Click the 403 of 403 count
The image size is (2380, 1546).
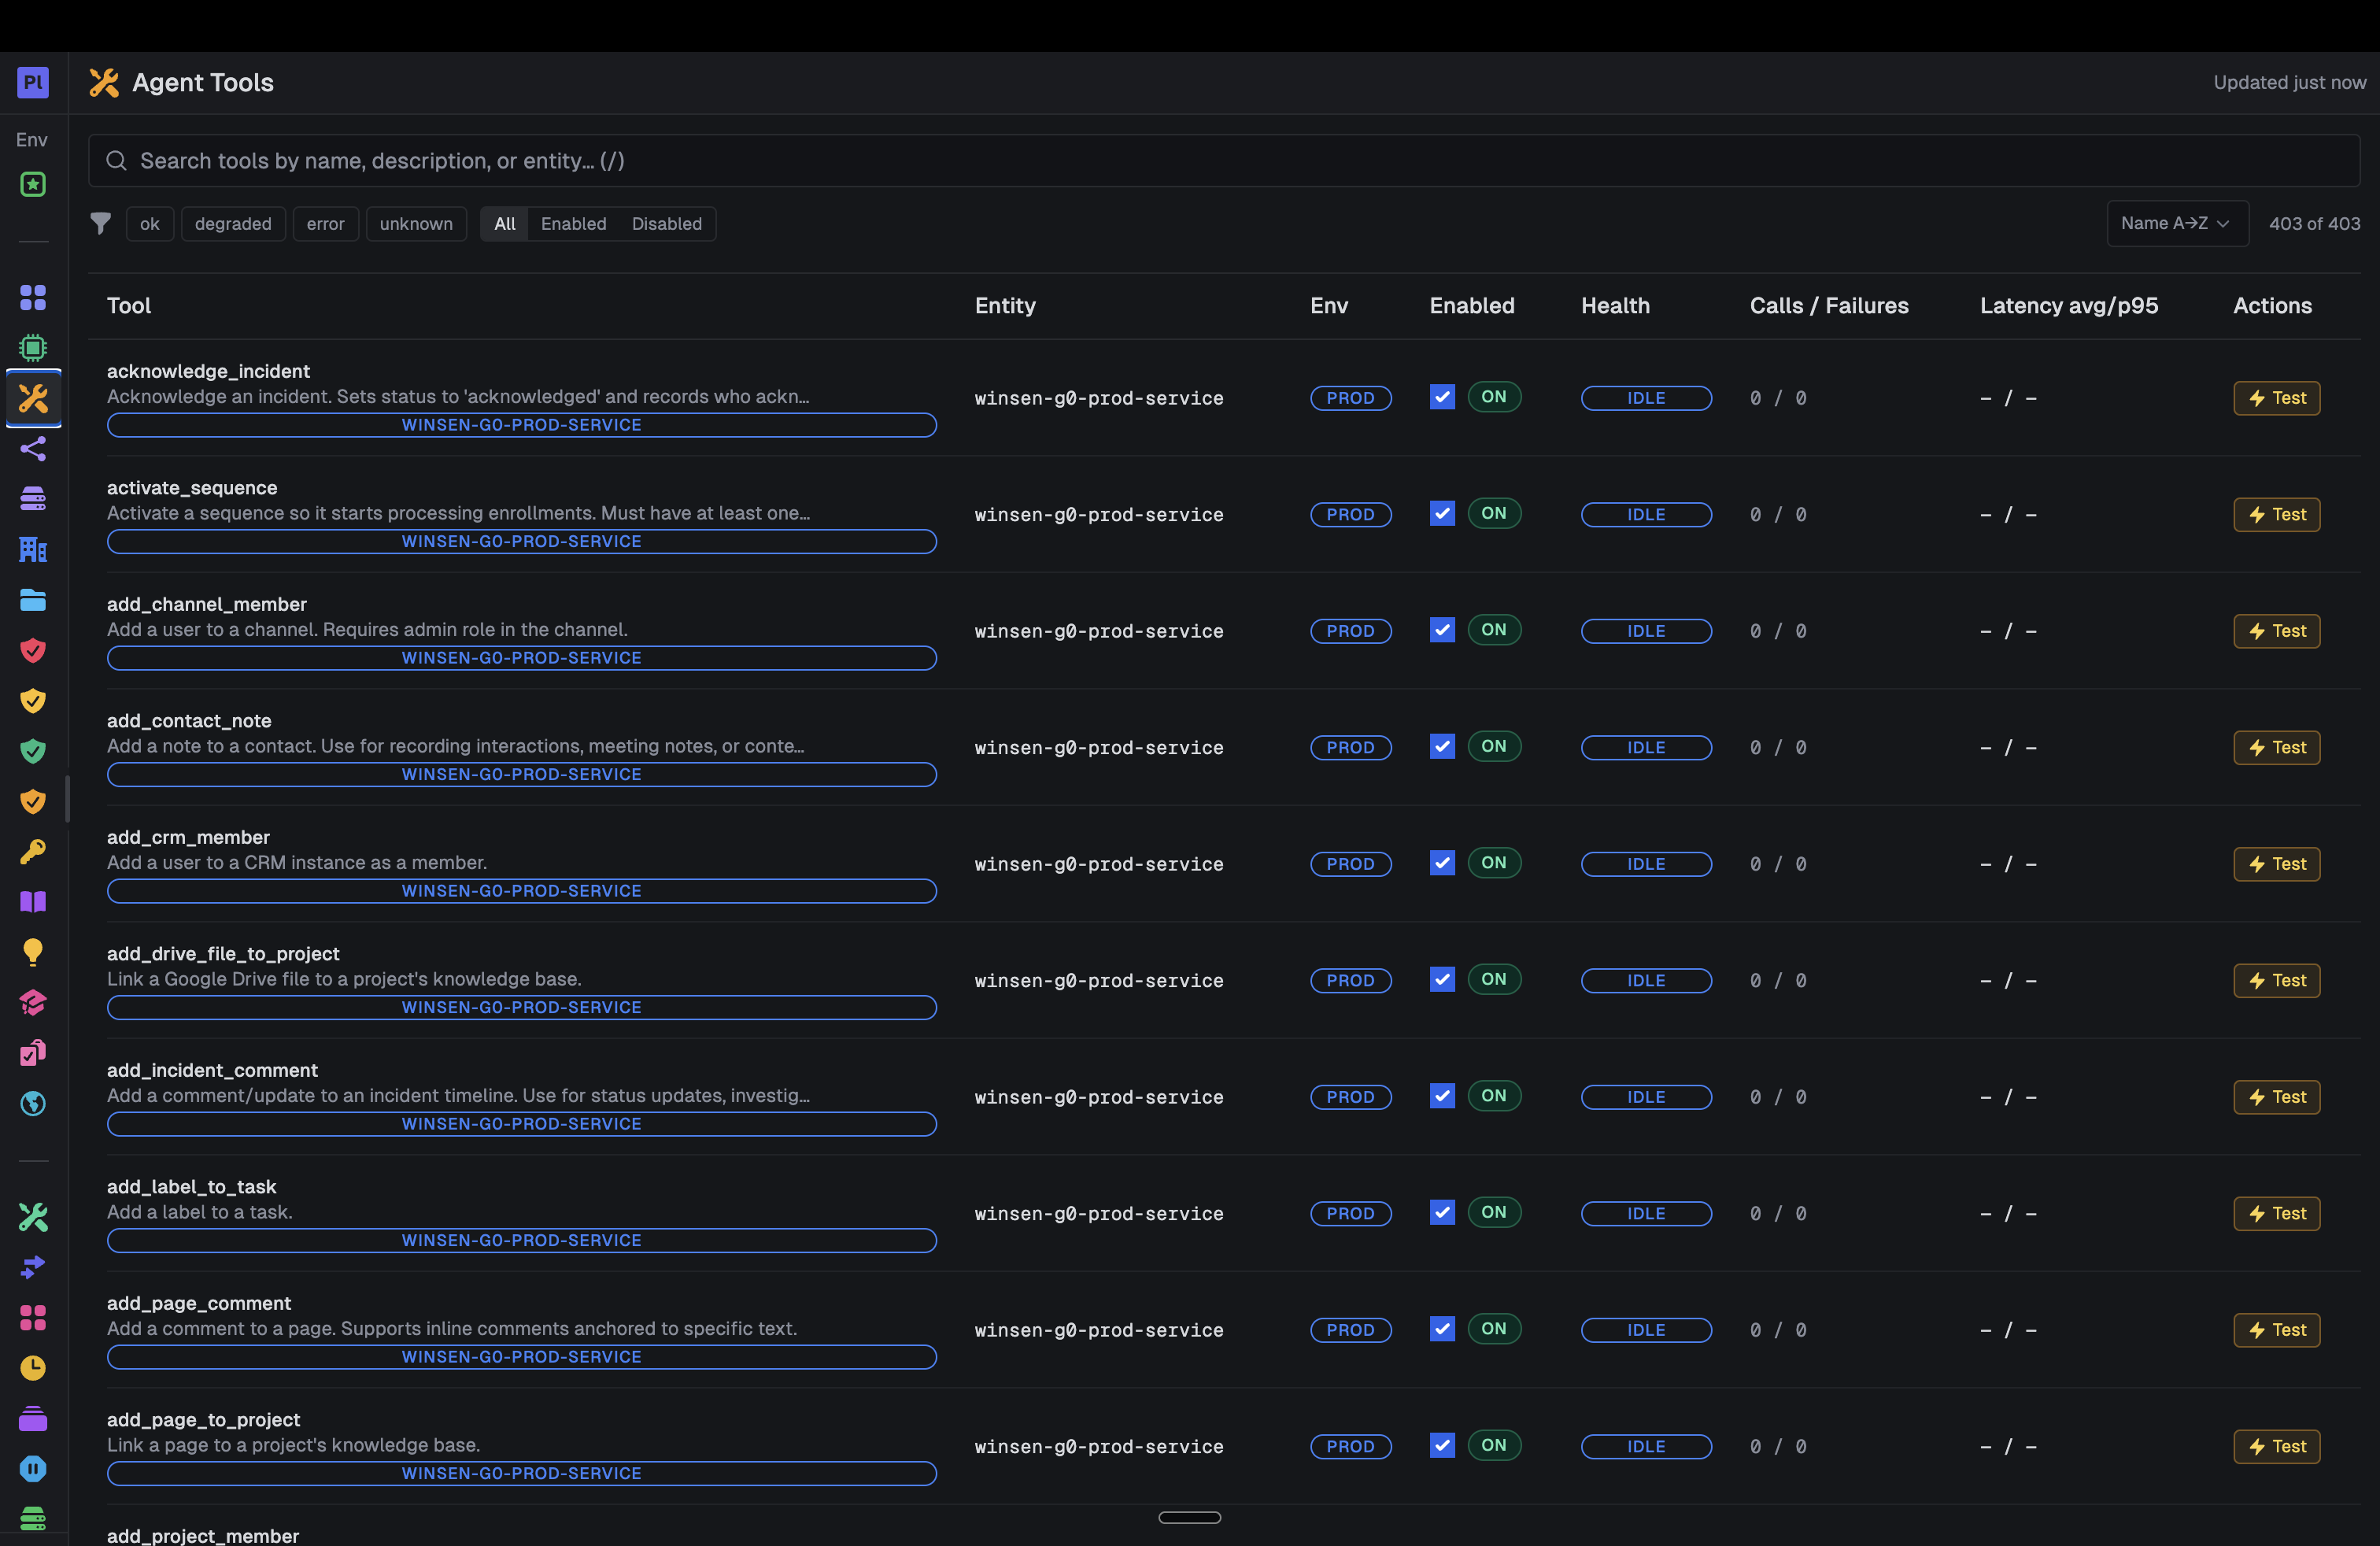point(2314,224)
